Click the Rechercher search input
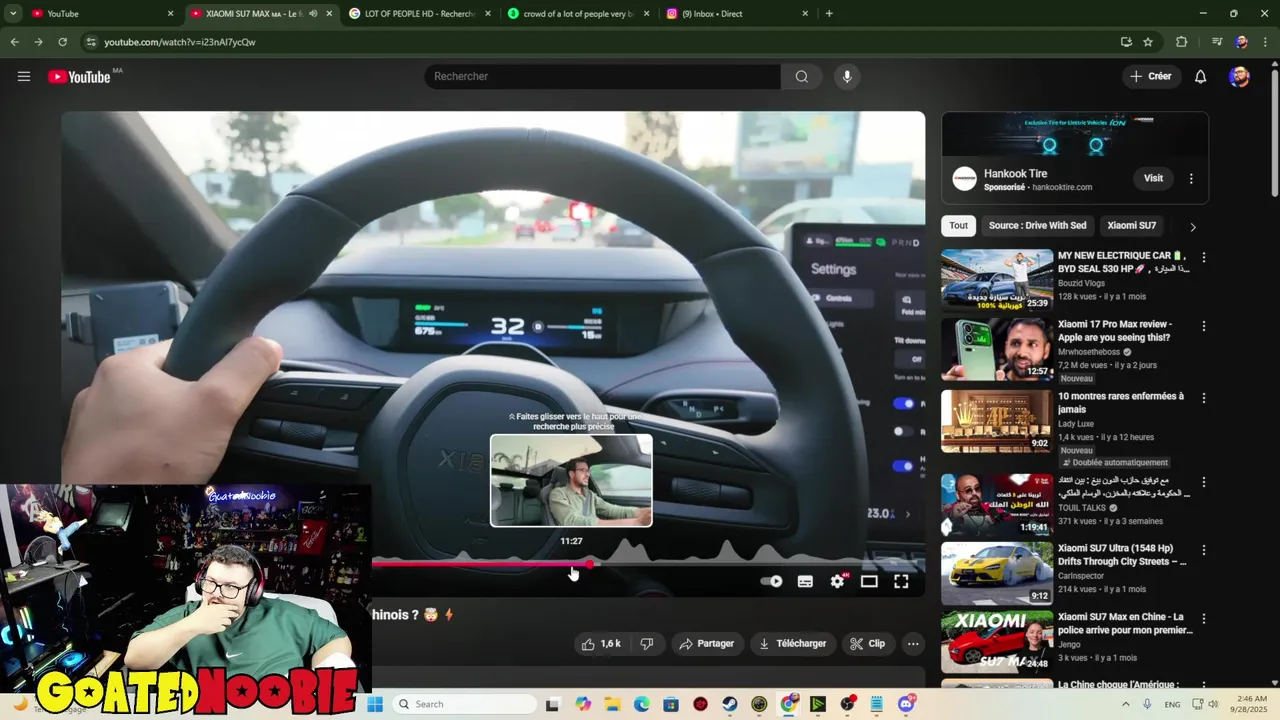This screenshot has width=1280, height=720. [603, 77]
